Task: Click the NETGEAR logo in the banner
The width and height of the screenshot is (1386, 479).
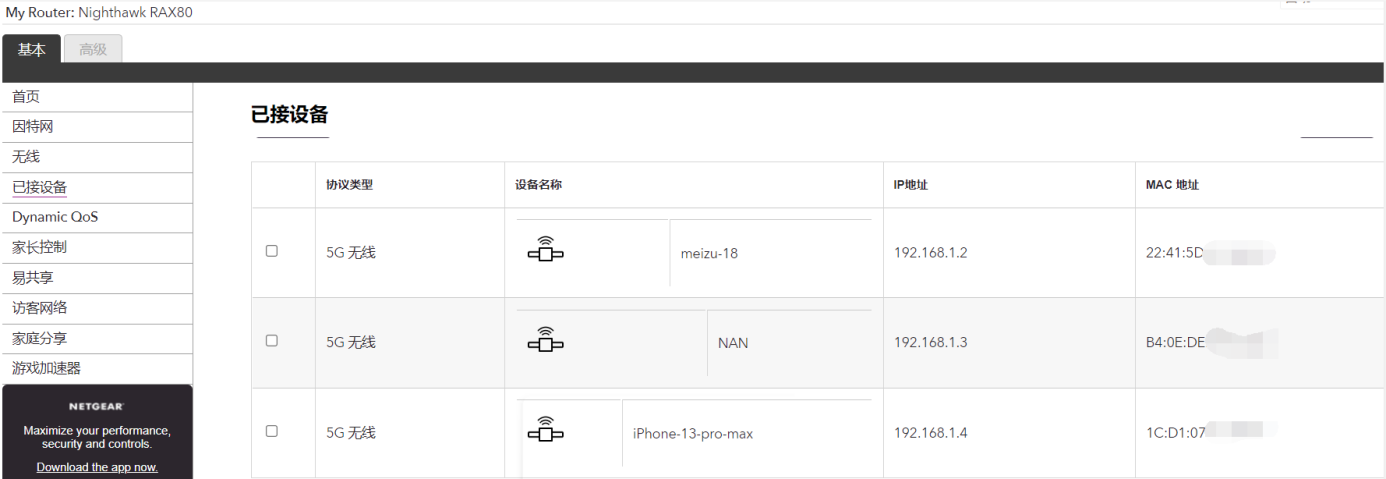Action: click(x=96, y=407)
